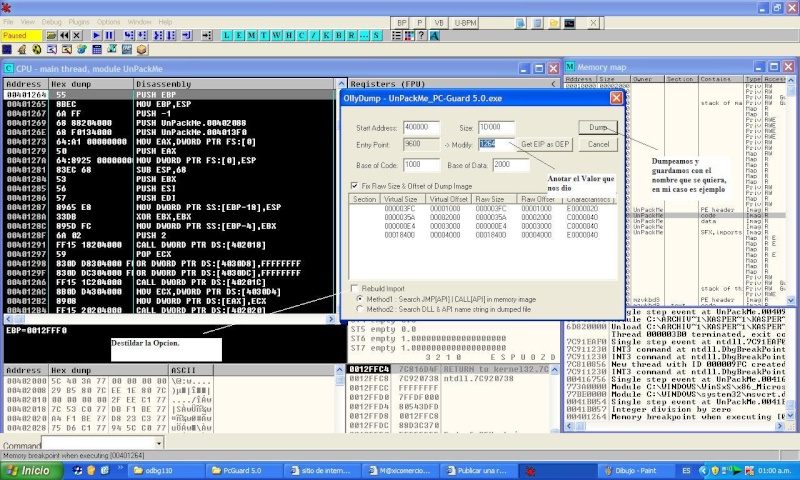Select CALL DWORD PTR DS:[402018] row
The width and height of the screenshot is (800, 480).
169,244
